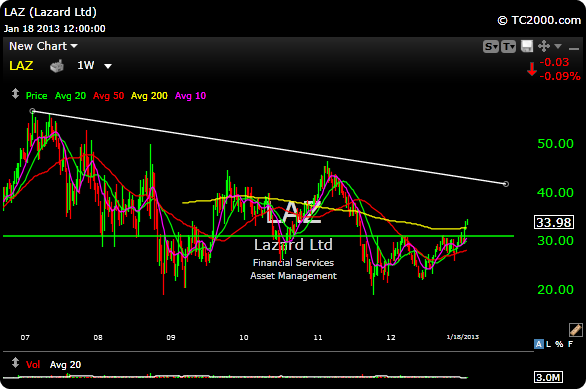Click the © TC2000.com credit text
586x389 pixels.
[539, 20]
